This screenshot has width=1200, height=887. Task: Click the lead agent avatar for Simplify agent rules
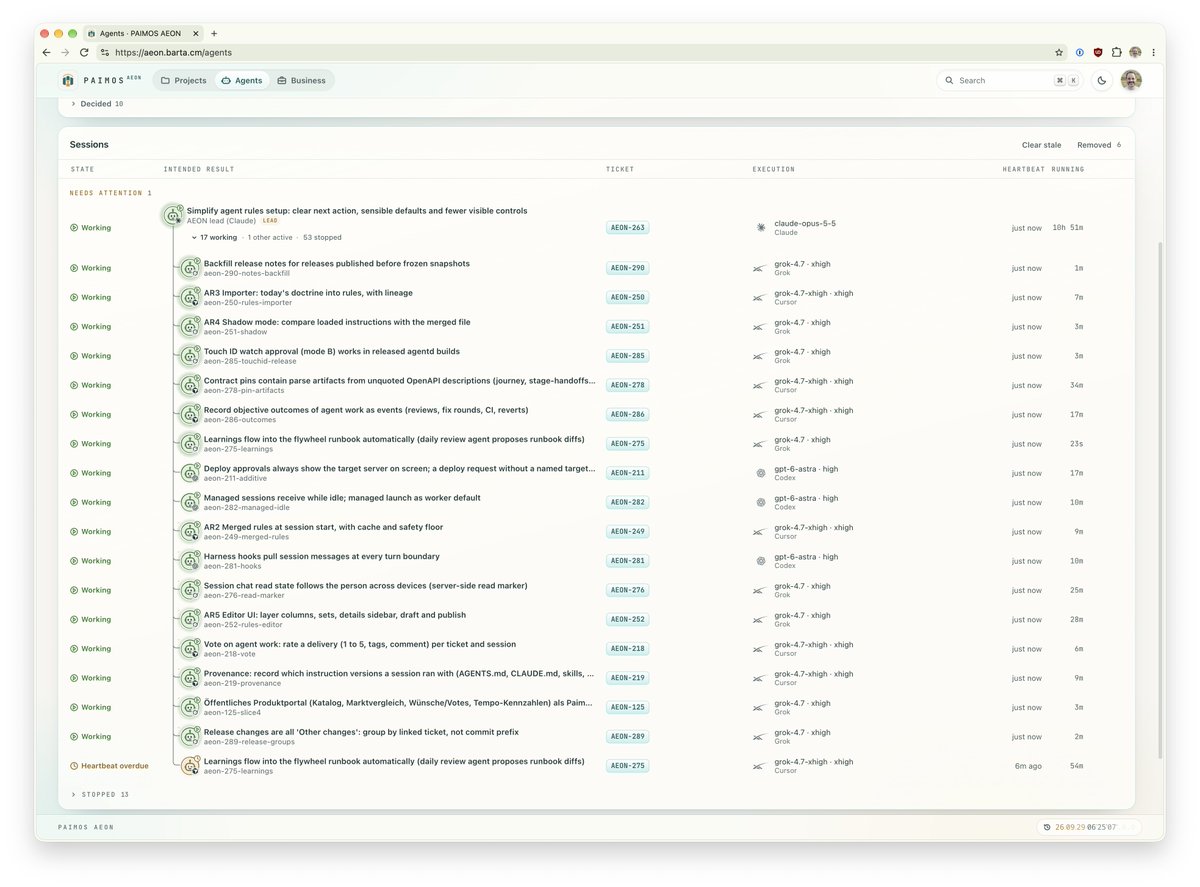pyautogui.click(x=173, y=215)
